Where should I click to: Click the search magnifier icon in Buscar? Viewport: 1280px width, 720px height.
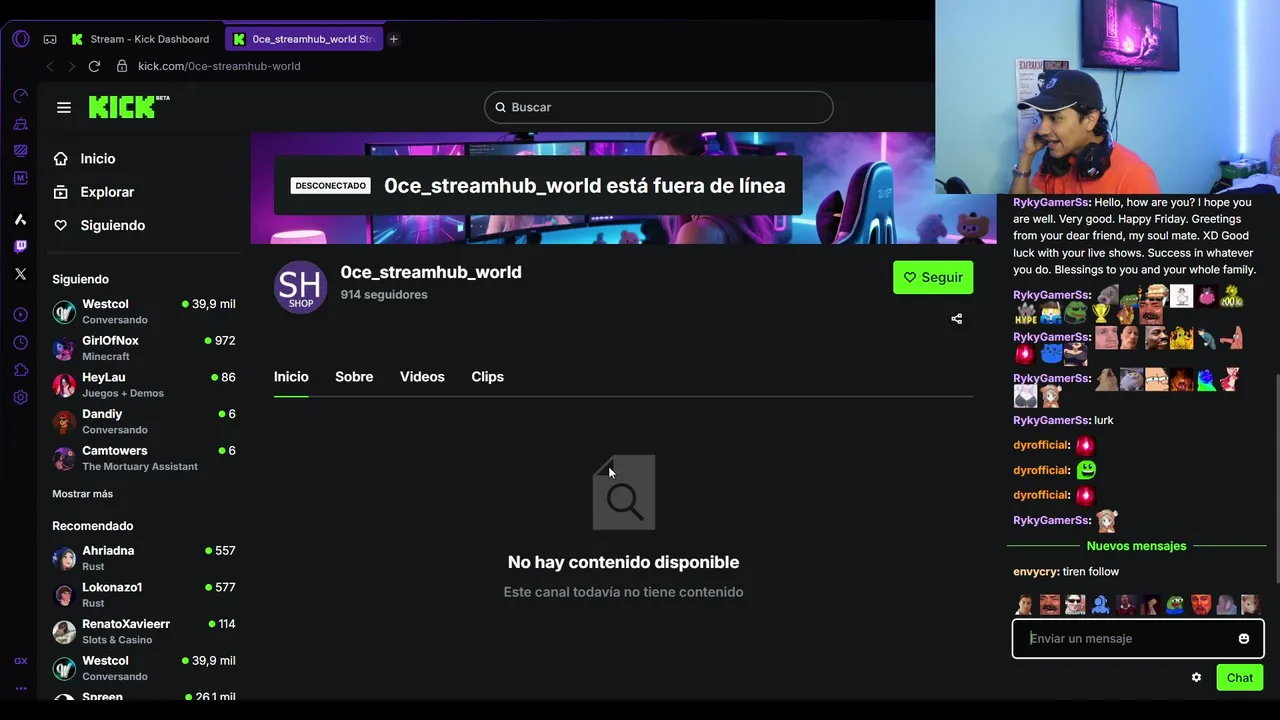coord(500,107)
